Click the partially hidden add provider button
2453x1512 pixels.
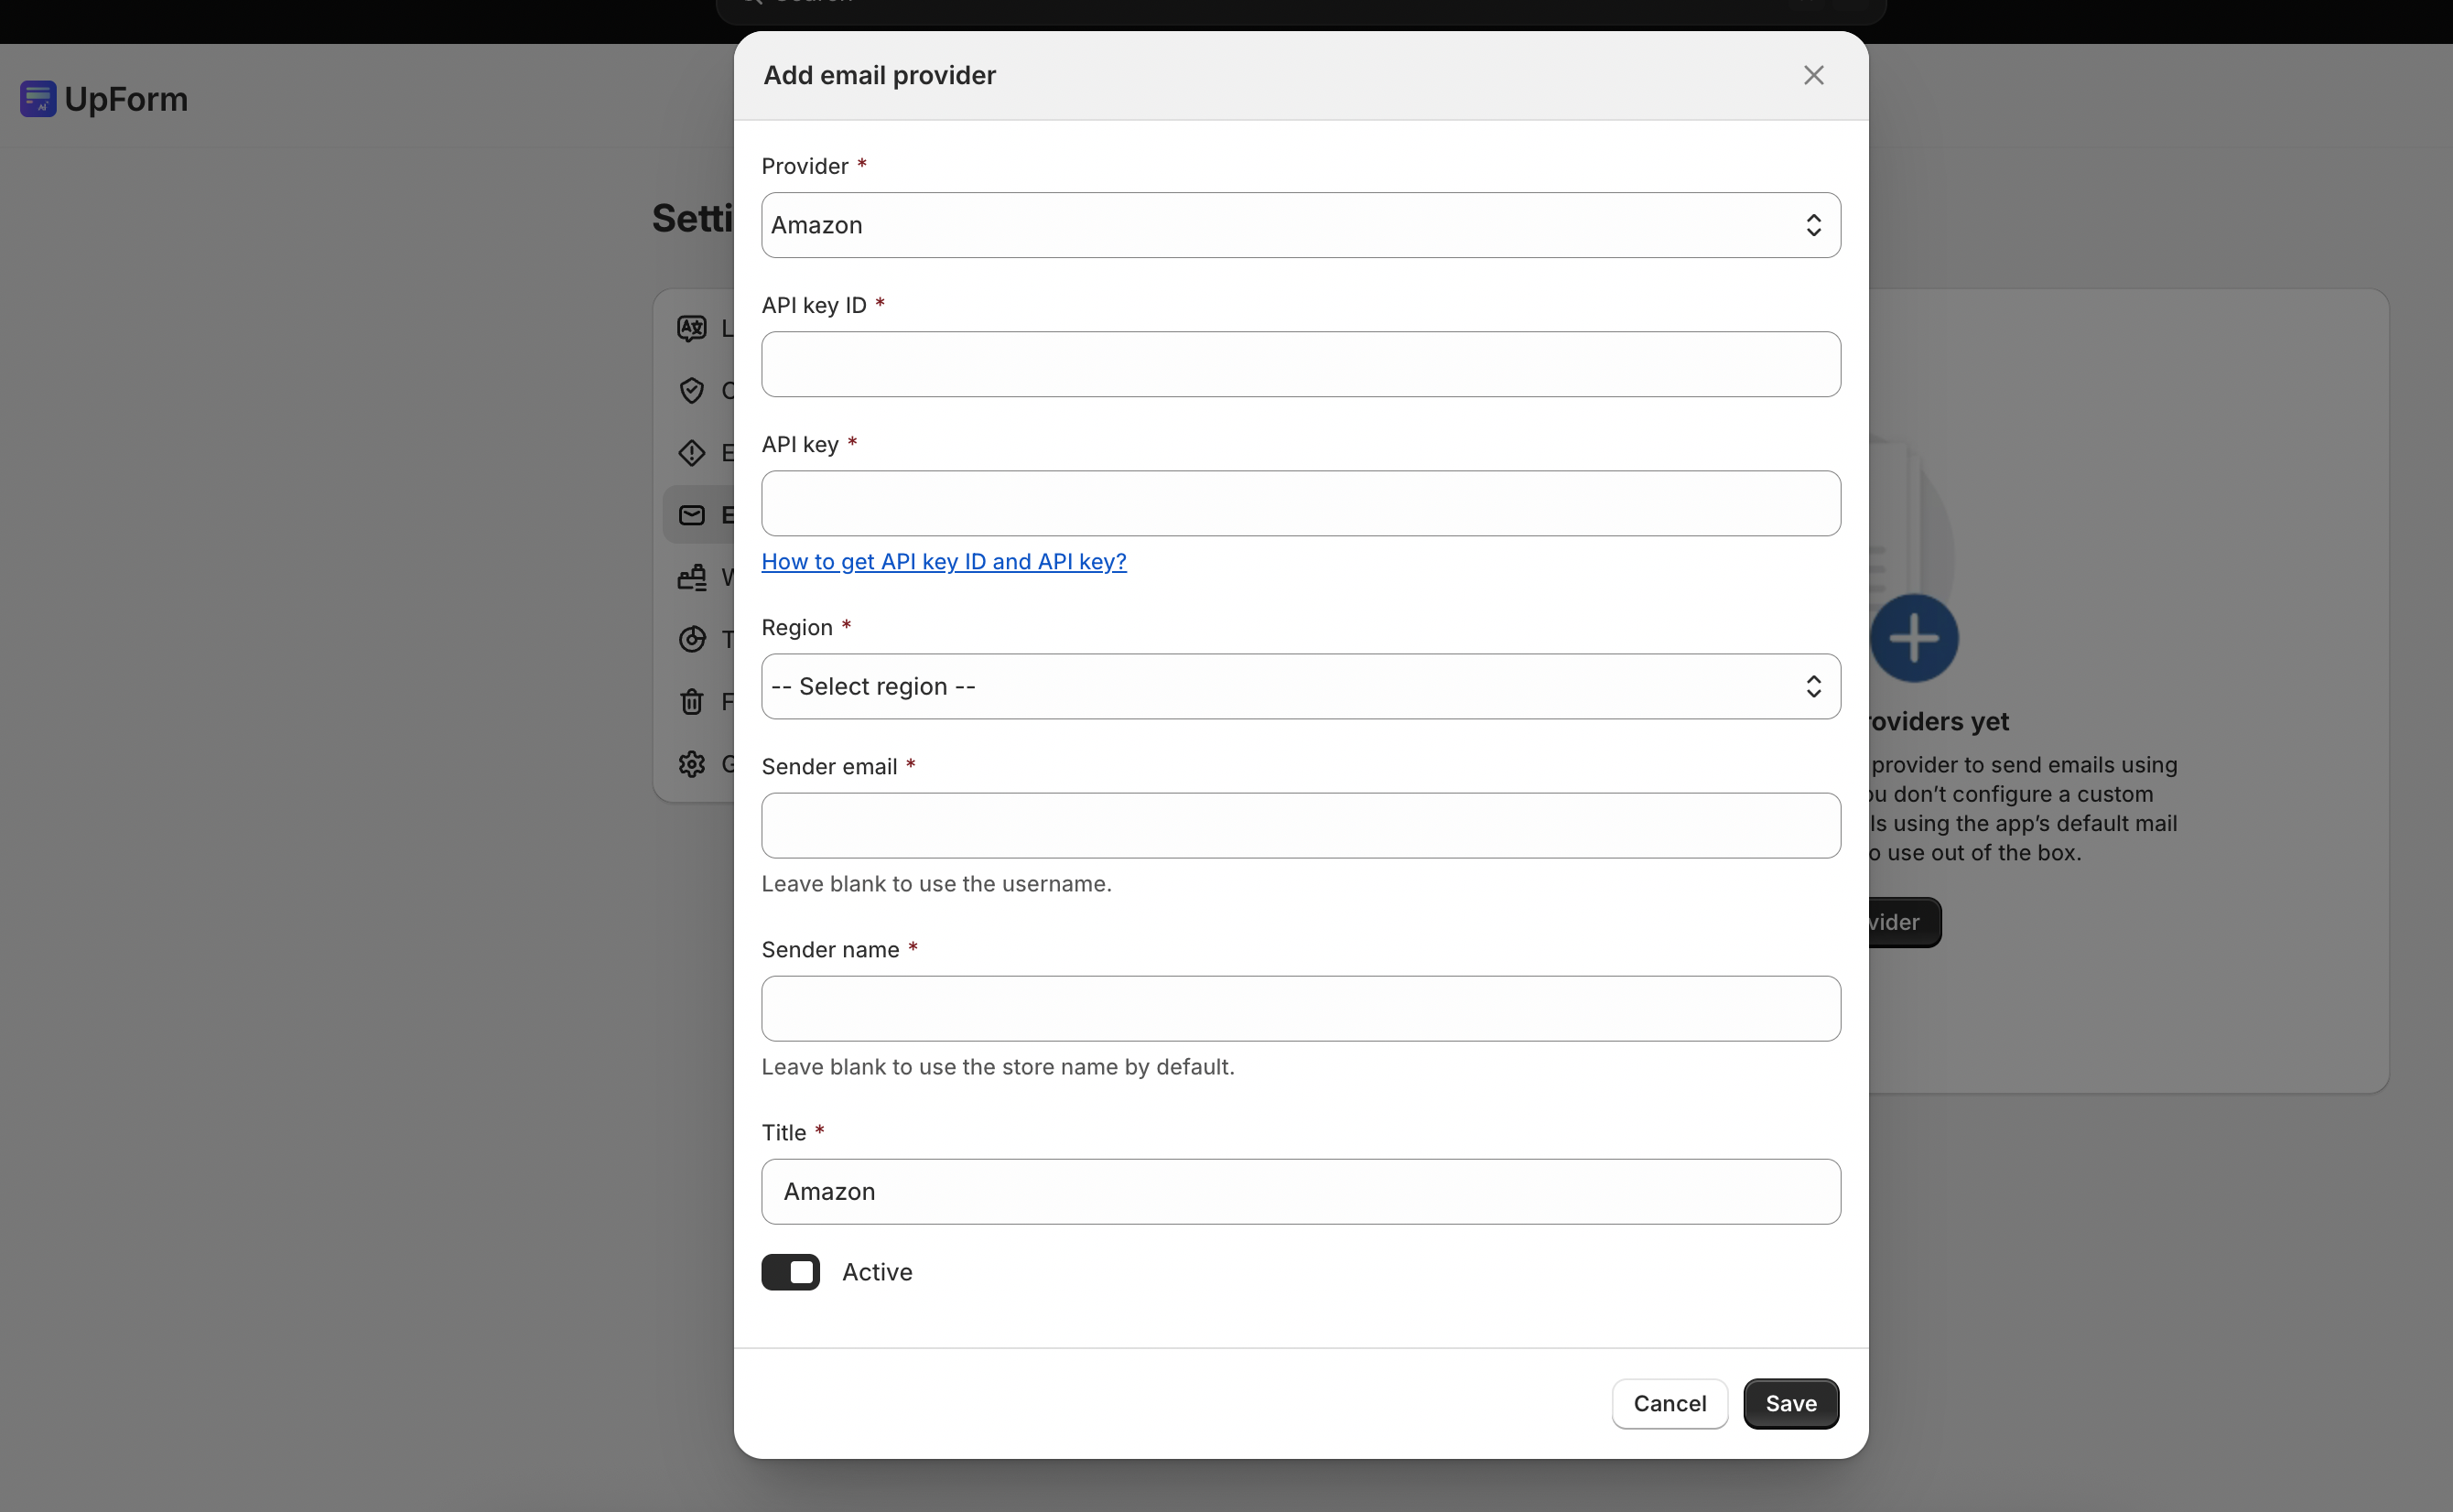coord(1904,922)
